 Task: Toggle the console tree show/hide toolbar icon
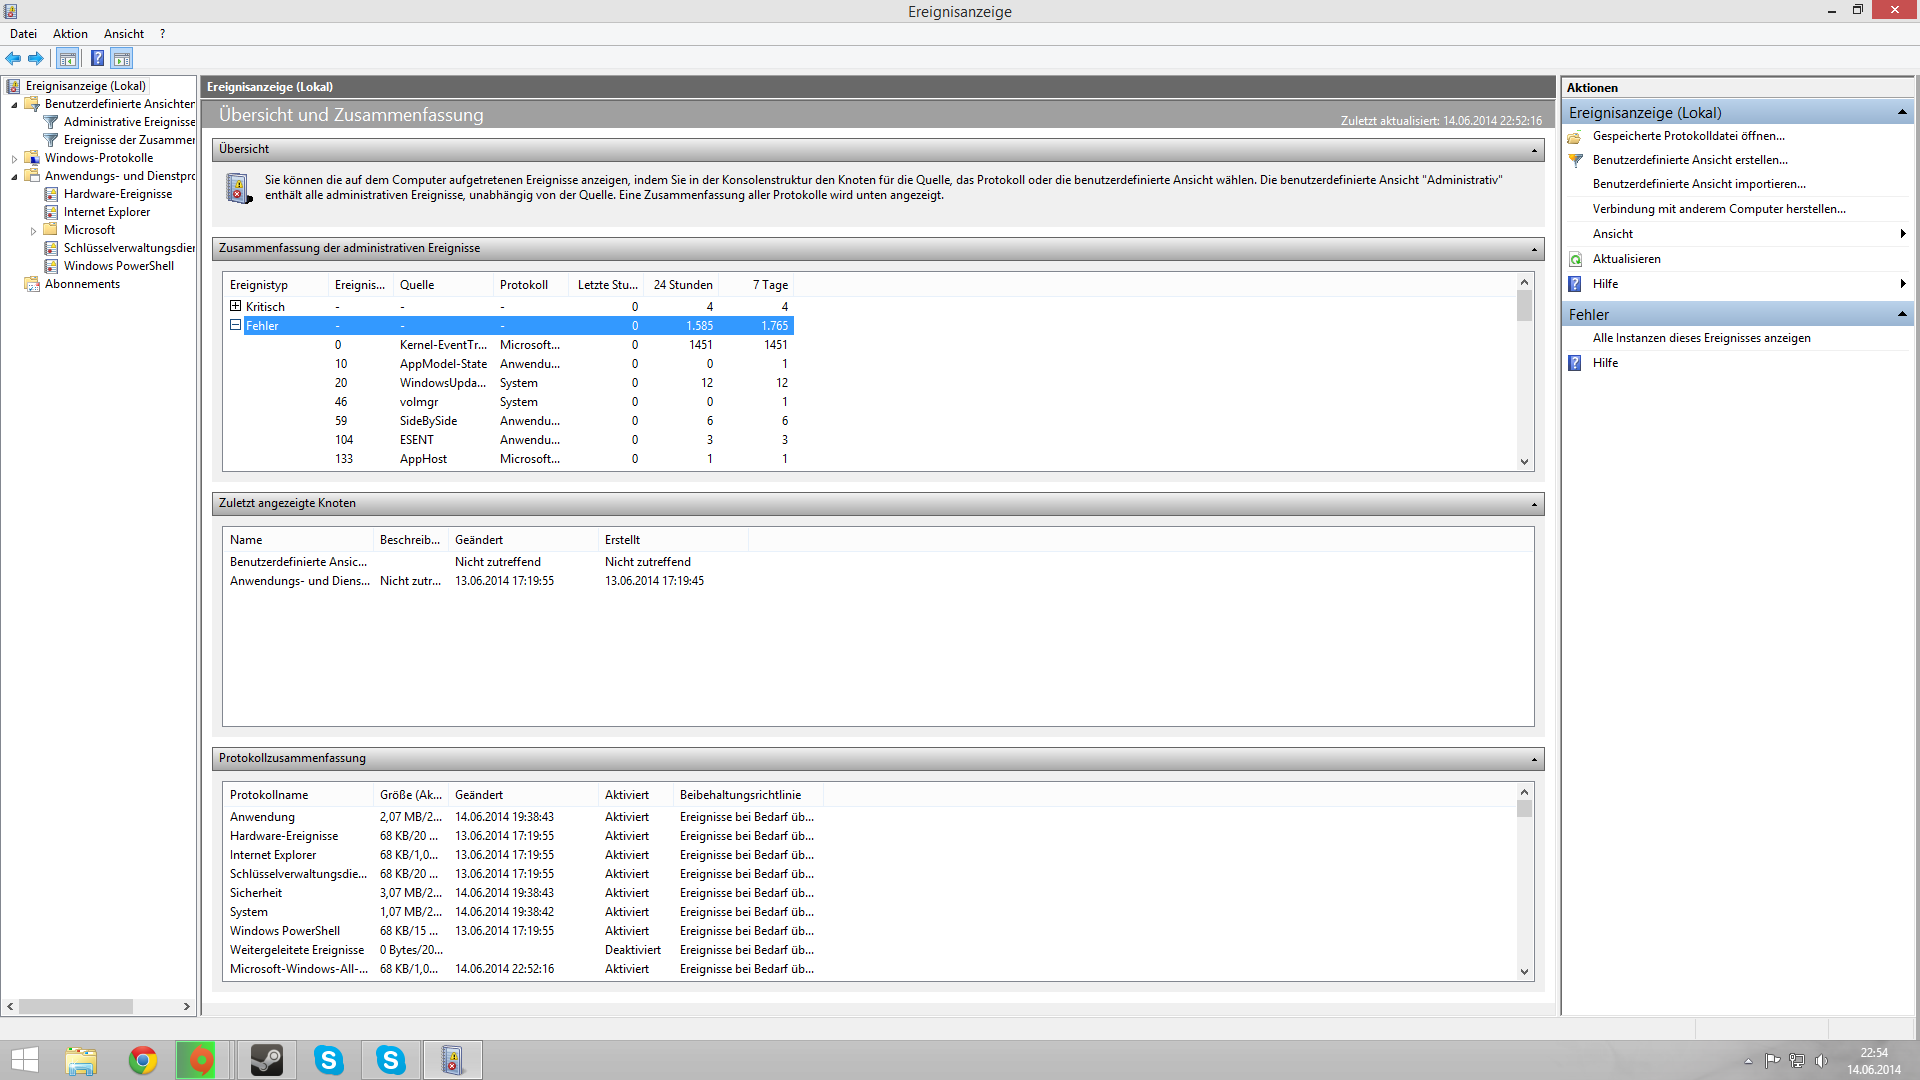pyautogui.click(x=67, y=59)
